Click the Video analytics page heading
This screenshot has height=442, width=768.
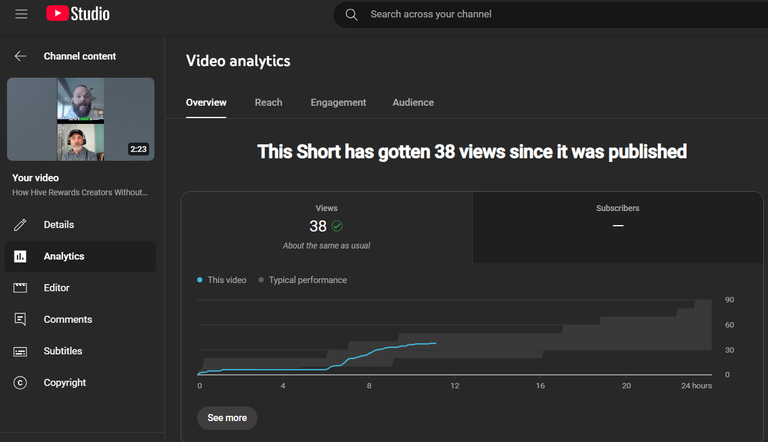point(238,61)
